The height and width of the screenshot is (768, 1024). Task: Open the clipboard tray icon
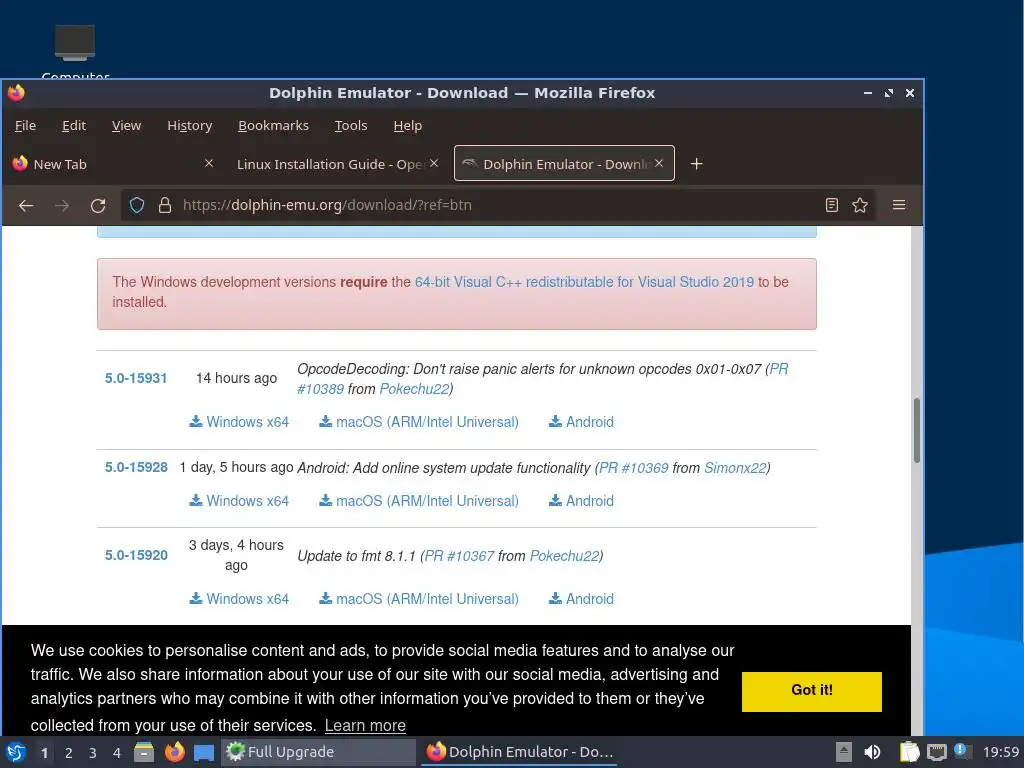[909, 752]
